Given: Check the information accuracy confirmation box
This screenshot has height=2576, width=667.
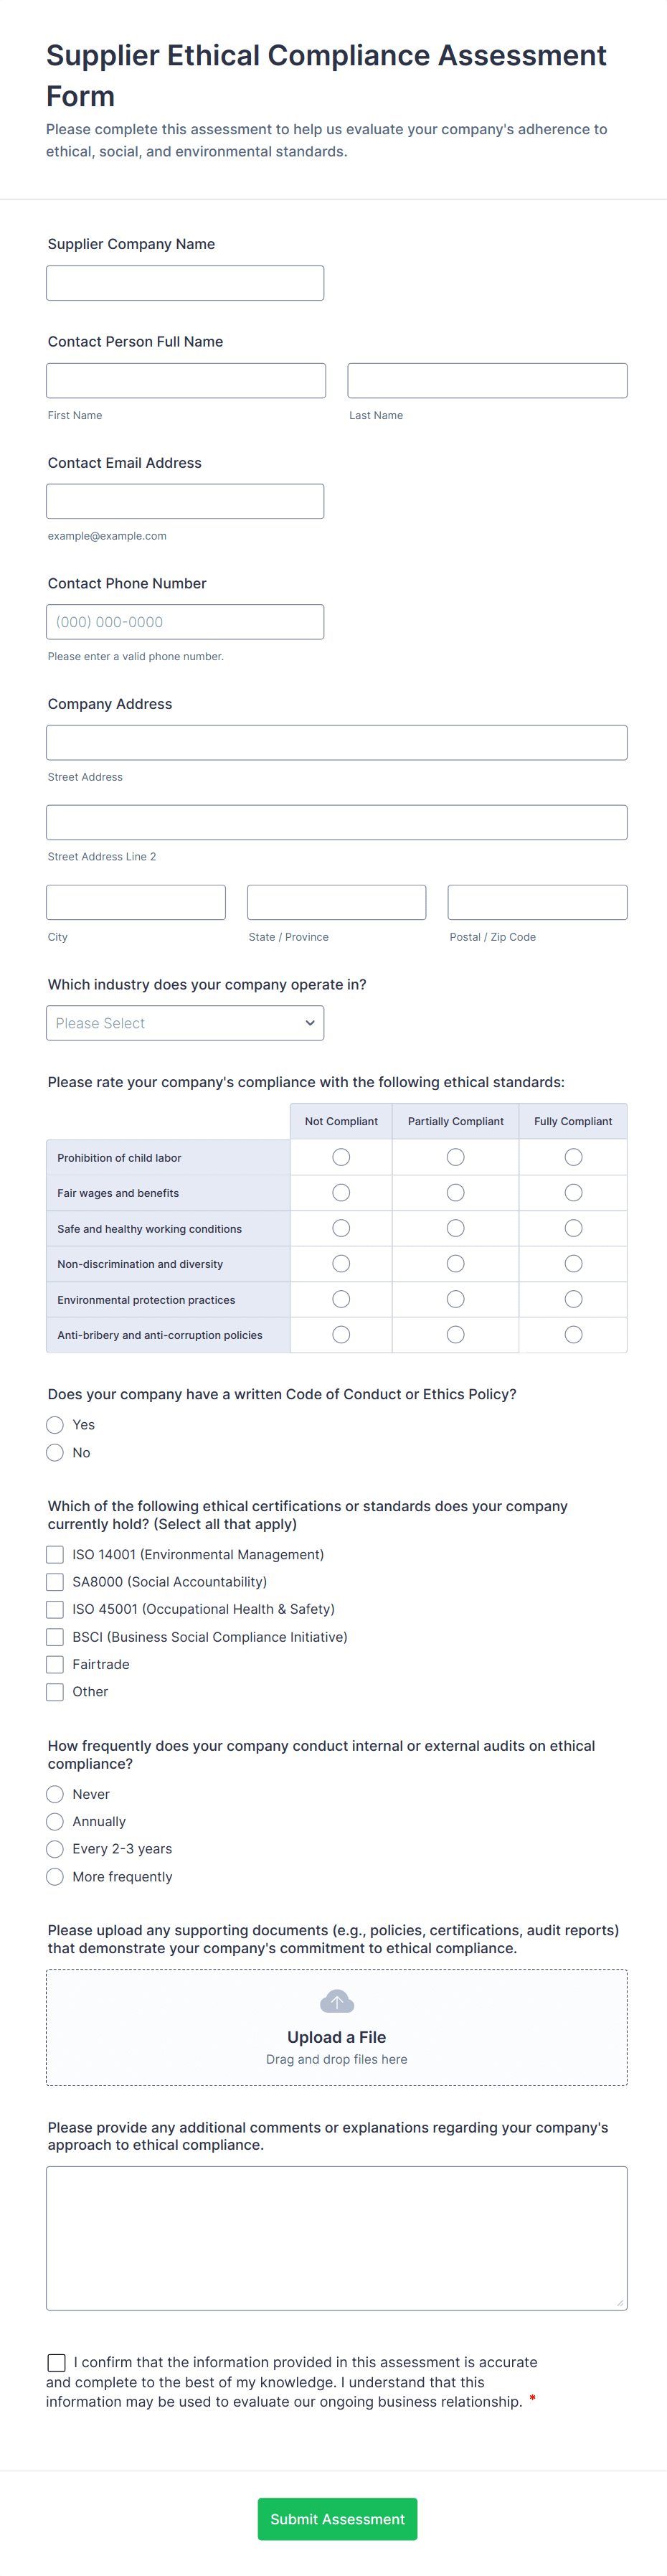Looking at the screenshot, I should tap(57, 2362).
